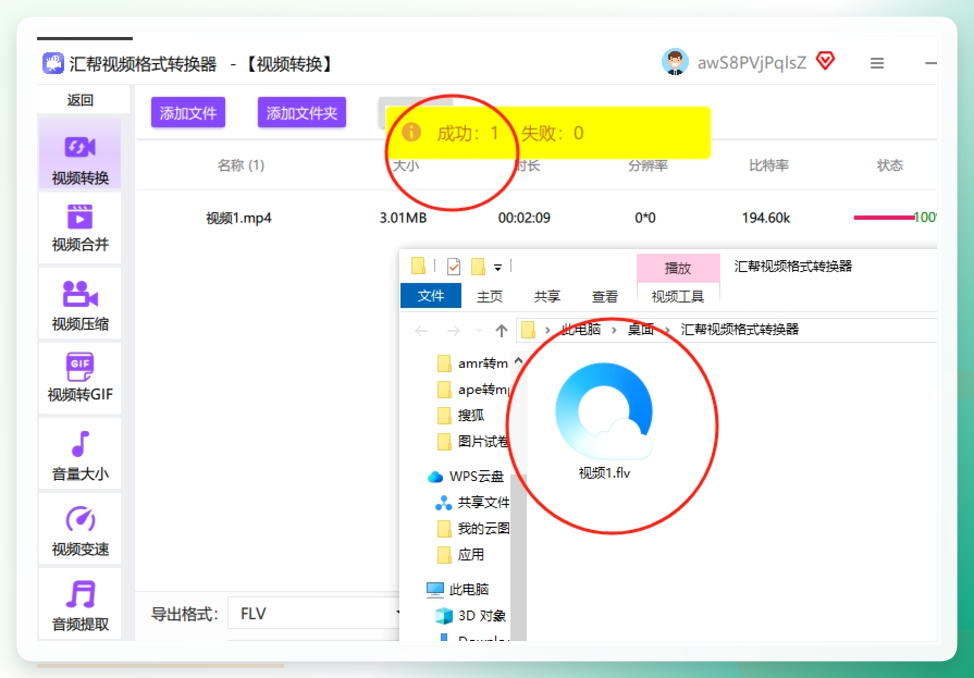Switch to the 视频工具 ribbon tab
The image size is (974, 678).
[678, 296]
